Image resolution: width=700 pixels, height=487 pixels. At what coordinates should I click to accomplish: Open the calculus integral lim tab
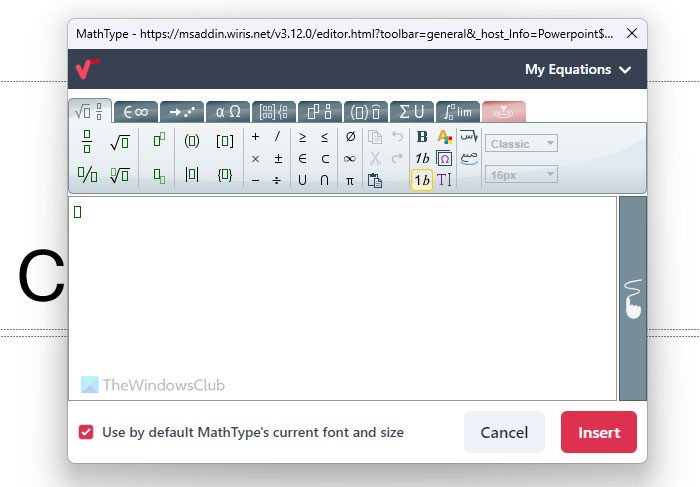click(458, 112)
